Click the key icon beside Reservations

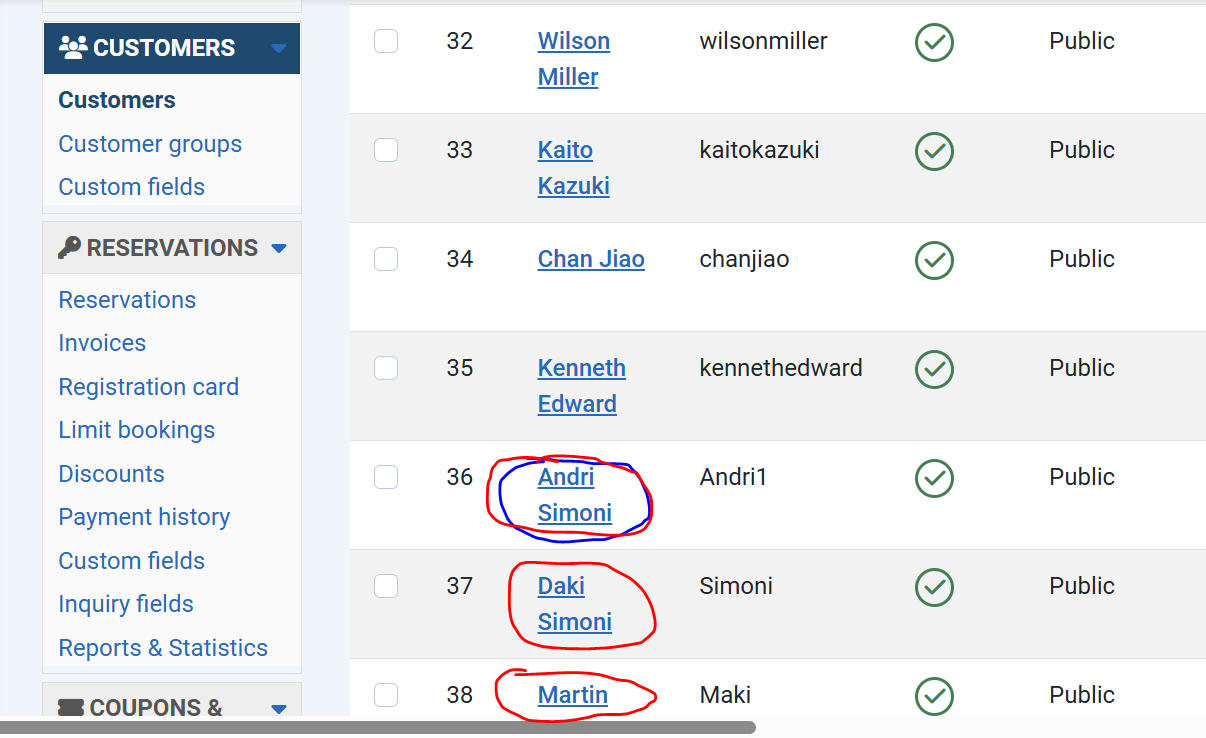(69, 248)
